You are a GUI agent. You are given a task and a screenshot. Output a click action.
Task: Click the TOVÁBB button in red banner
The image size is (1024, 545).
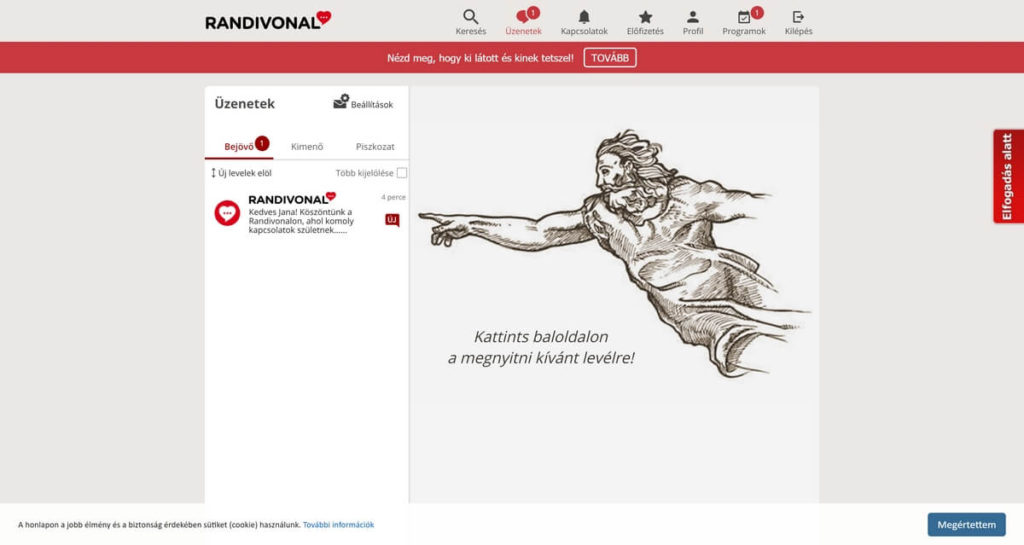[x=610, y=57]
